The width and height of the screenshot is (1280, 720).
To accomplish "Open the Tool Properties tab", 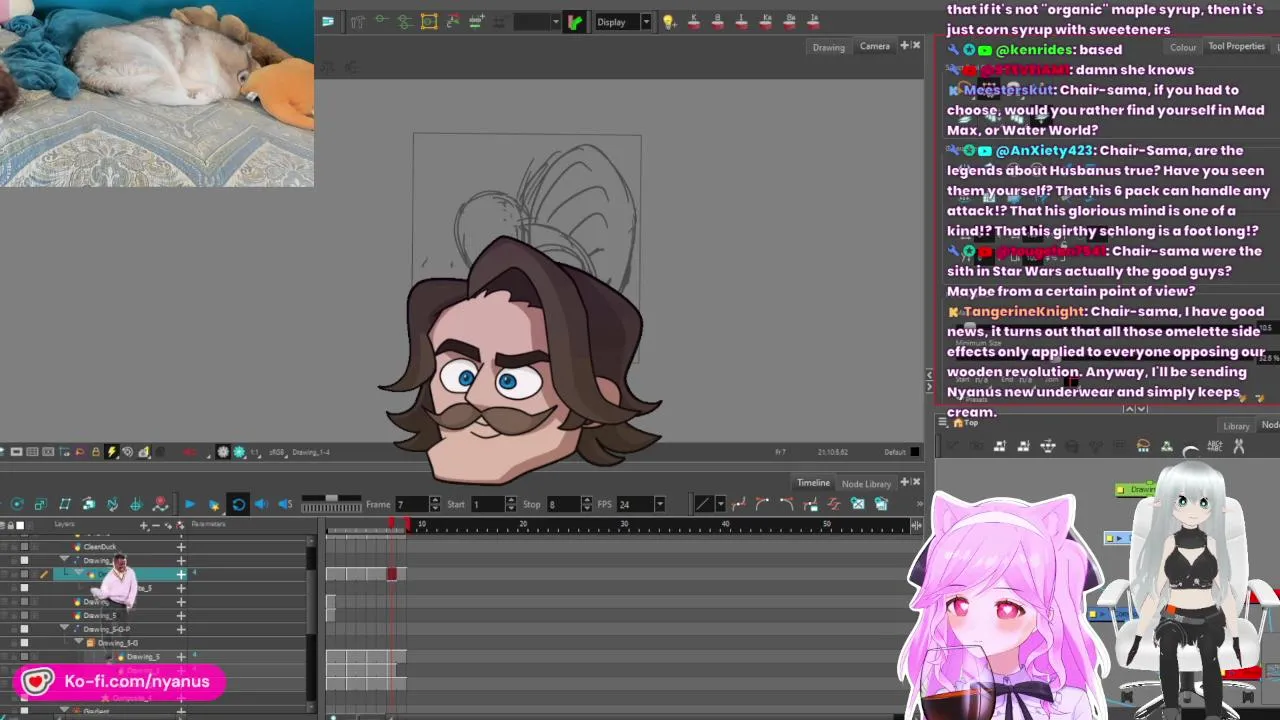I will [x=1237, y=46].
